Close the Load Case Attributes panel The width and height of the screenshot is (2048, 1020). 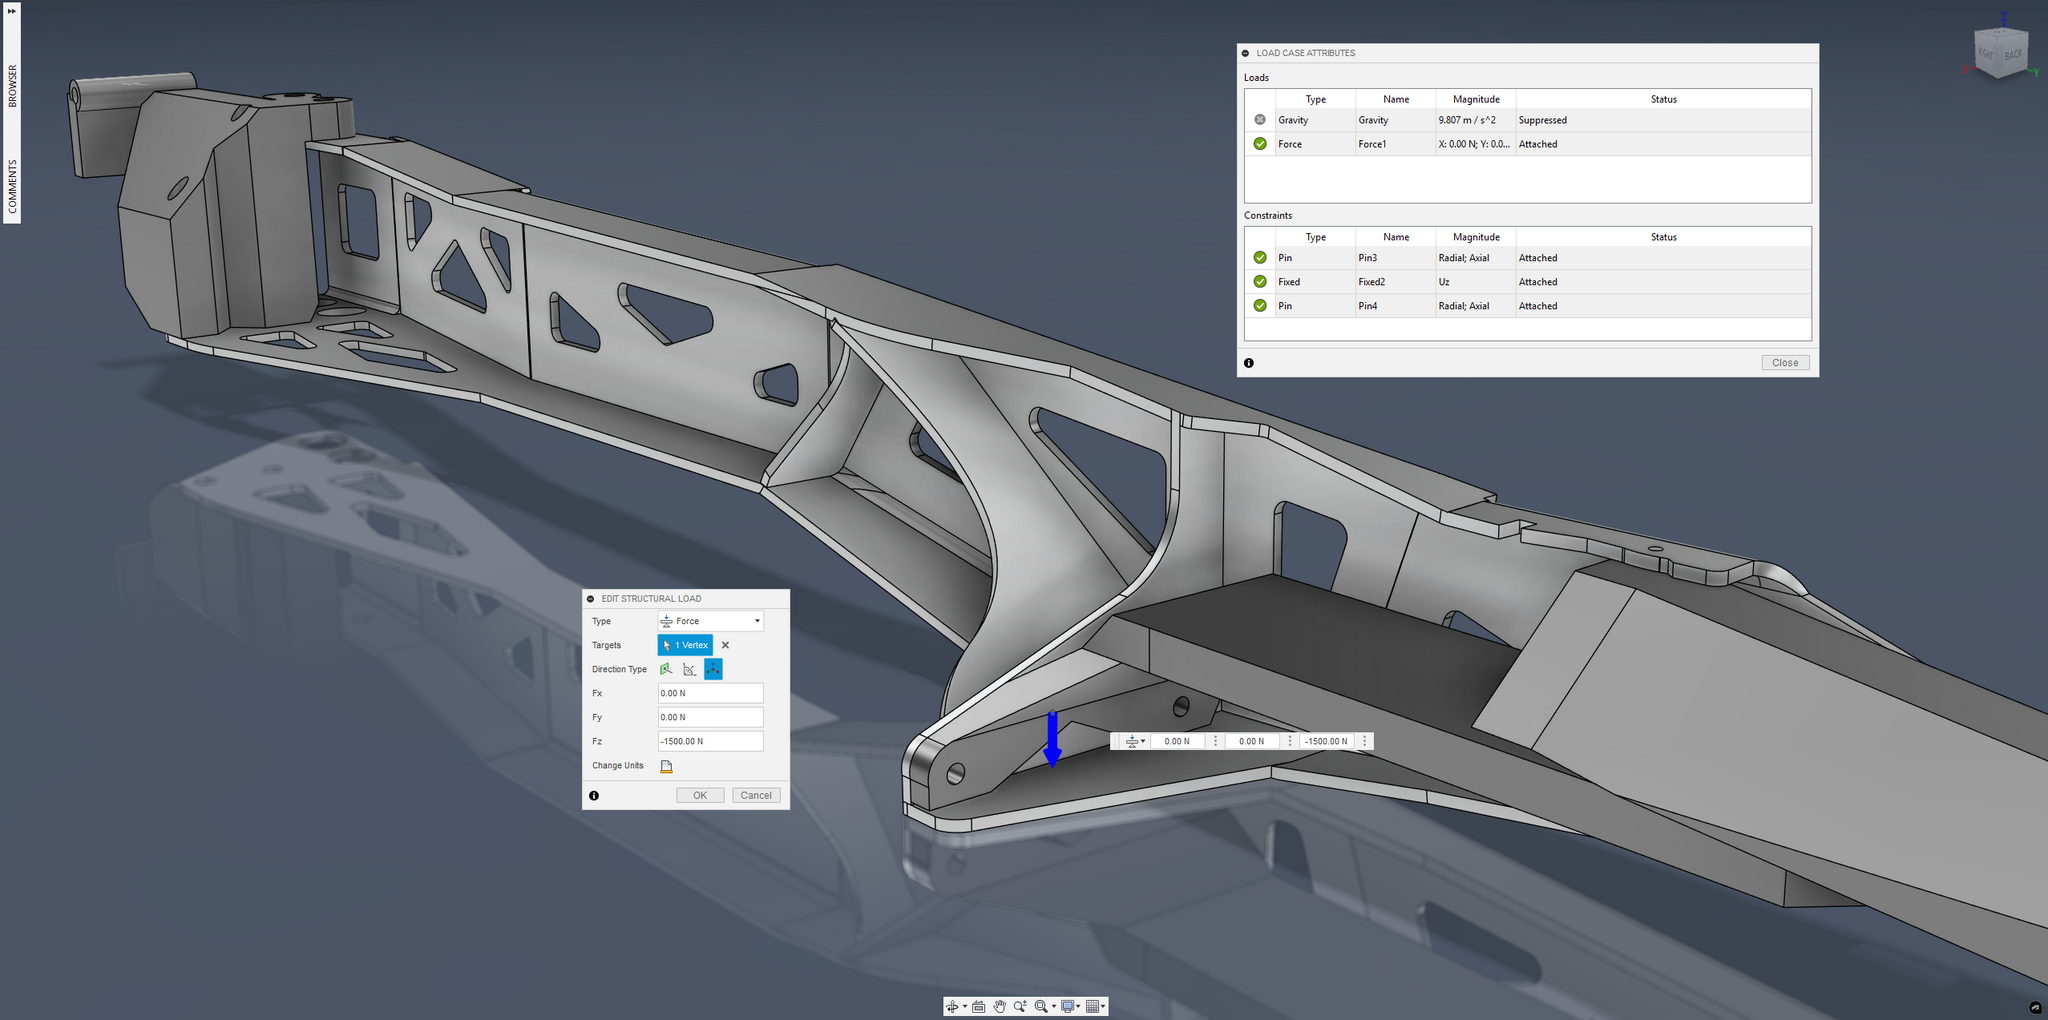point(1784,363)
